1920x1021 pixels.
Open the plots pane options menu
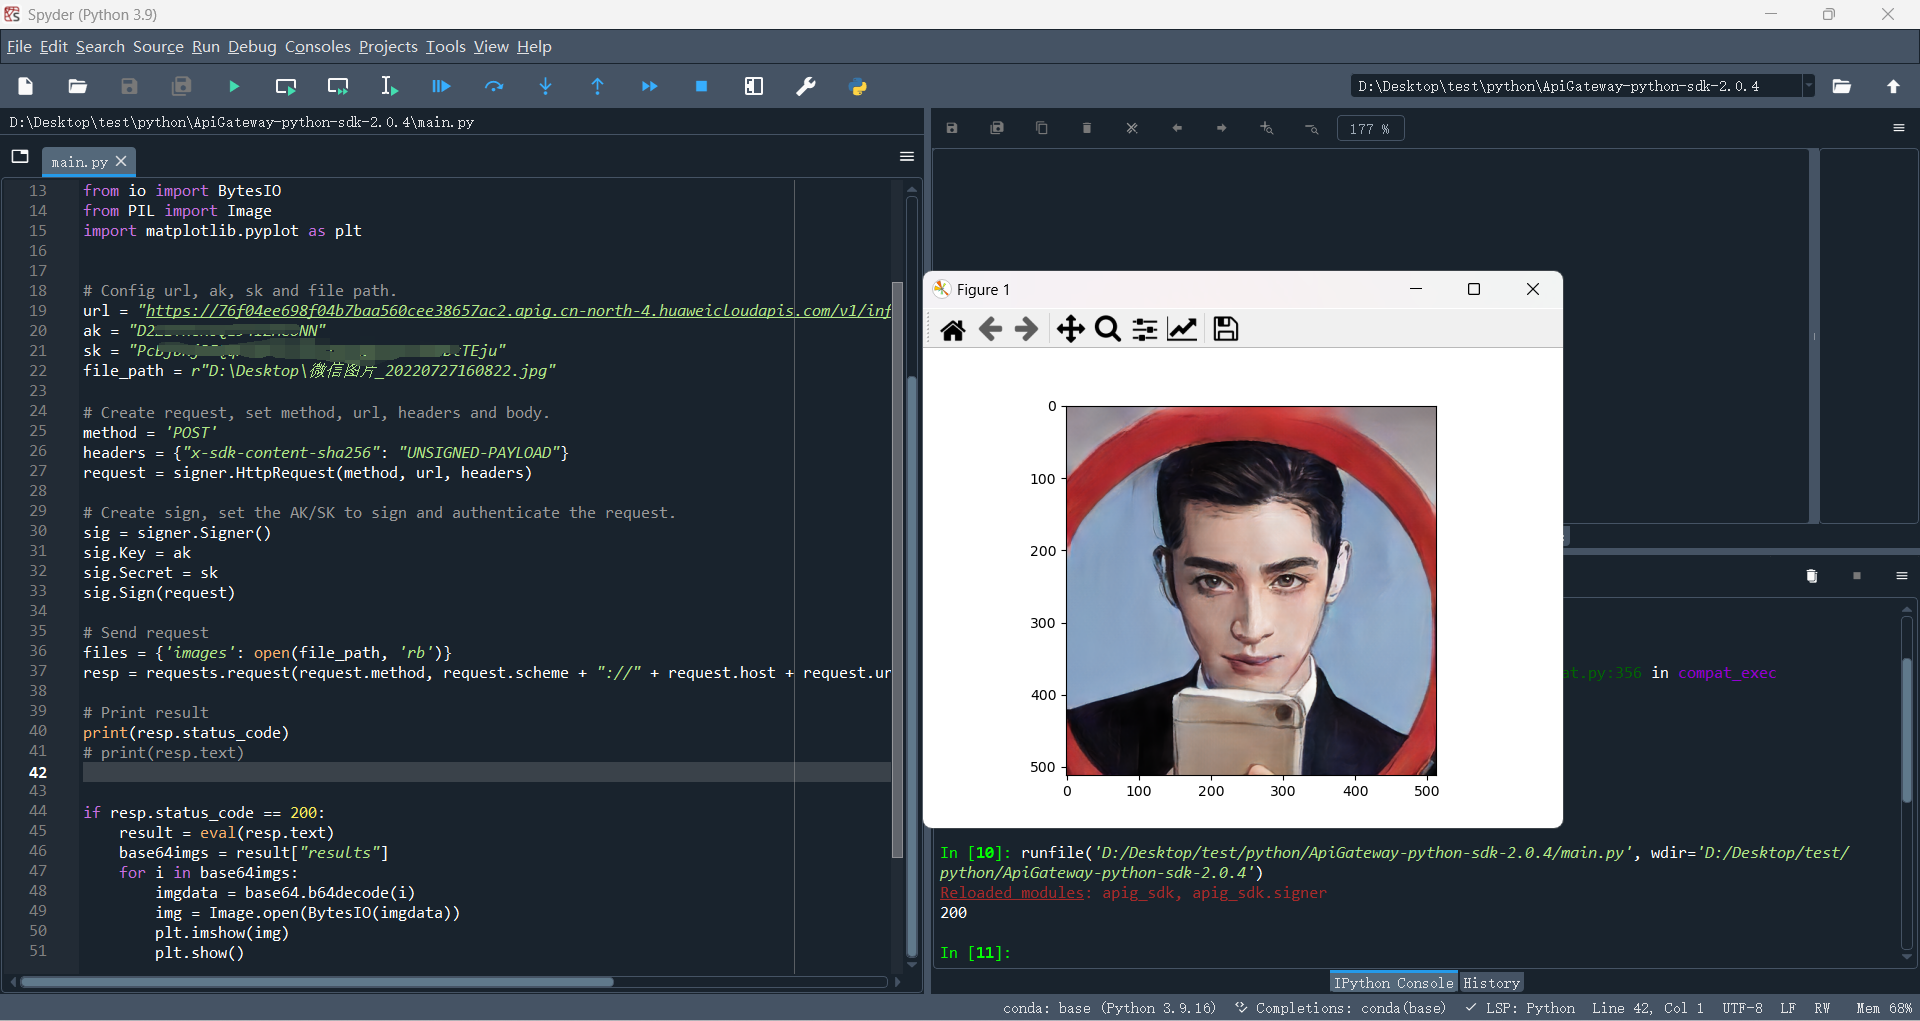point(1898,128)
